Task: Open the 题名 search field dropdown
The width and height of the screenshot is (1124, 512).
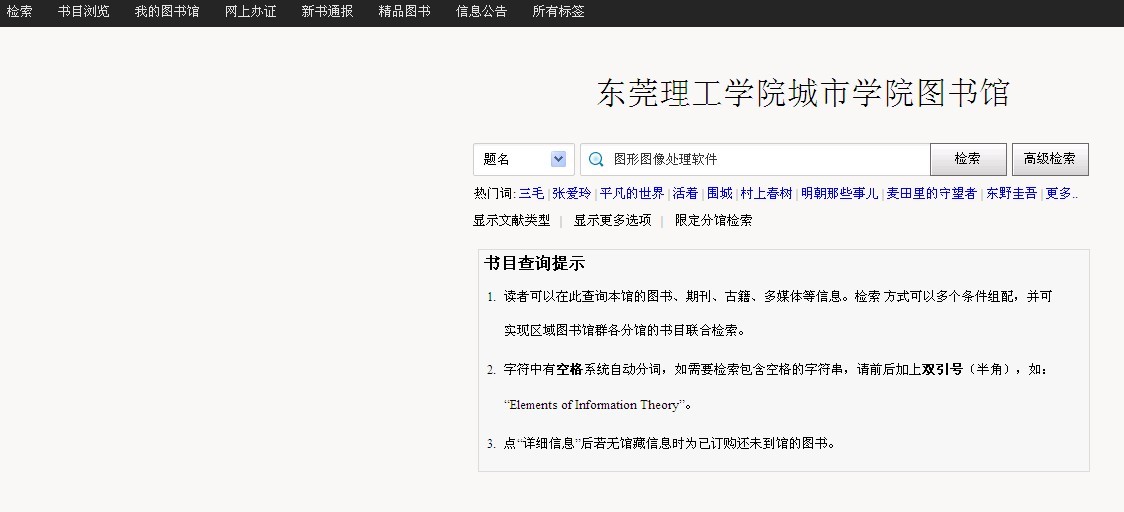Action: pyautogui.click(x=523, y=159)
